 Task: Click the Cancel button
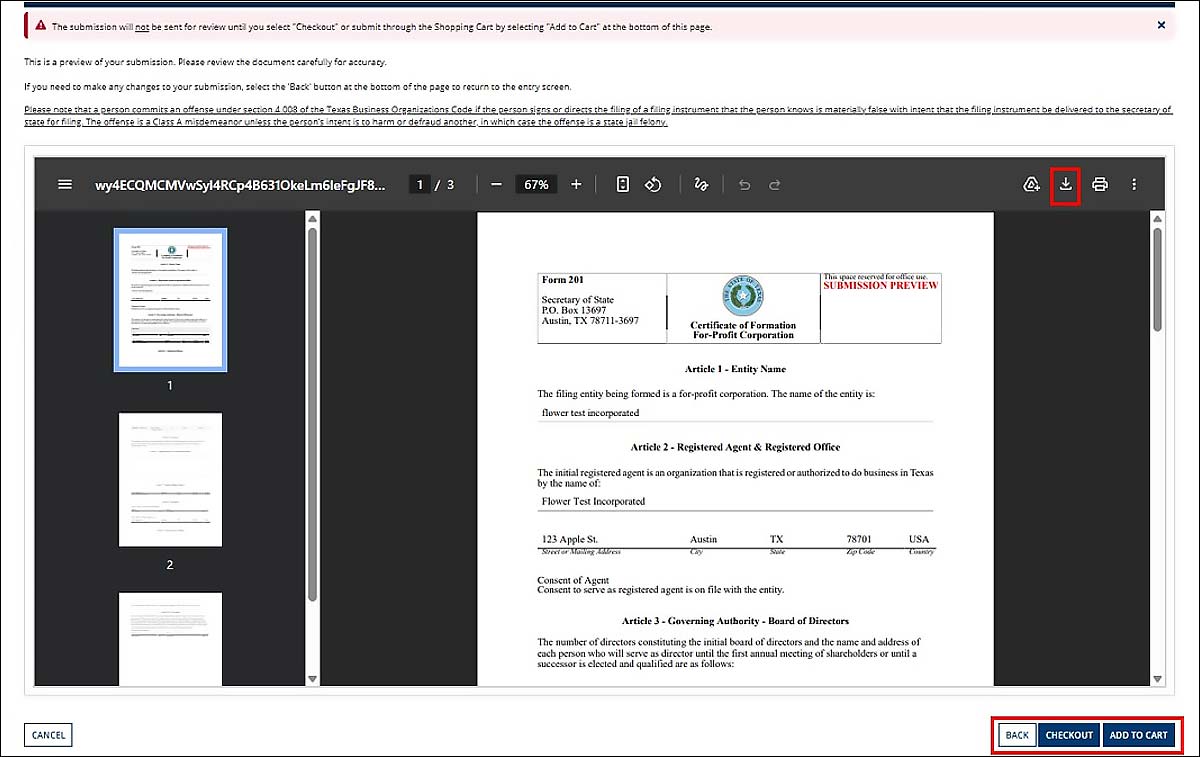(48, 735)
